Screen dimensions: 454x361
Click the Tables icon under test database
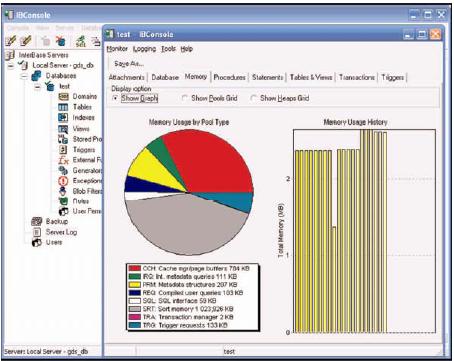63,107
